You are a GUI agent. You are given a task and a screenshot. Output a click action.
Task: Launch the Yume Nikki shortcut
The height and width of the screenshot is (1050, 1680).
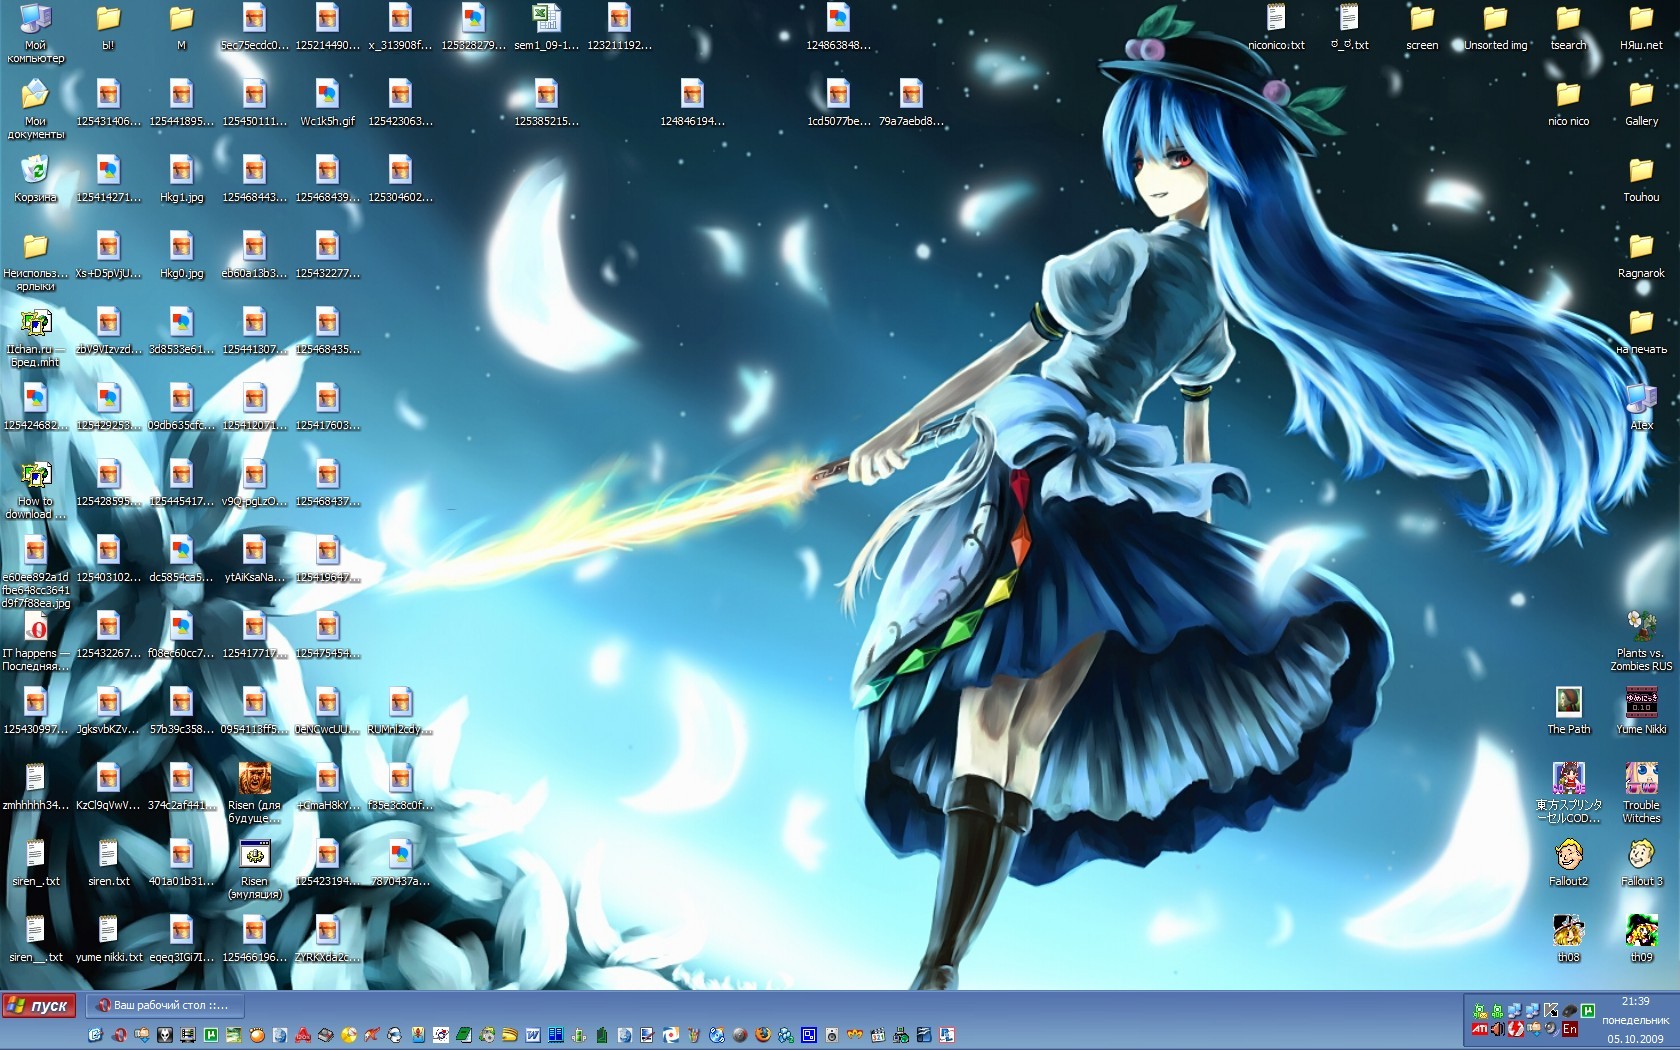[x=1641, y=710]
